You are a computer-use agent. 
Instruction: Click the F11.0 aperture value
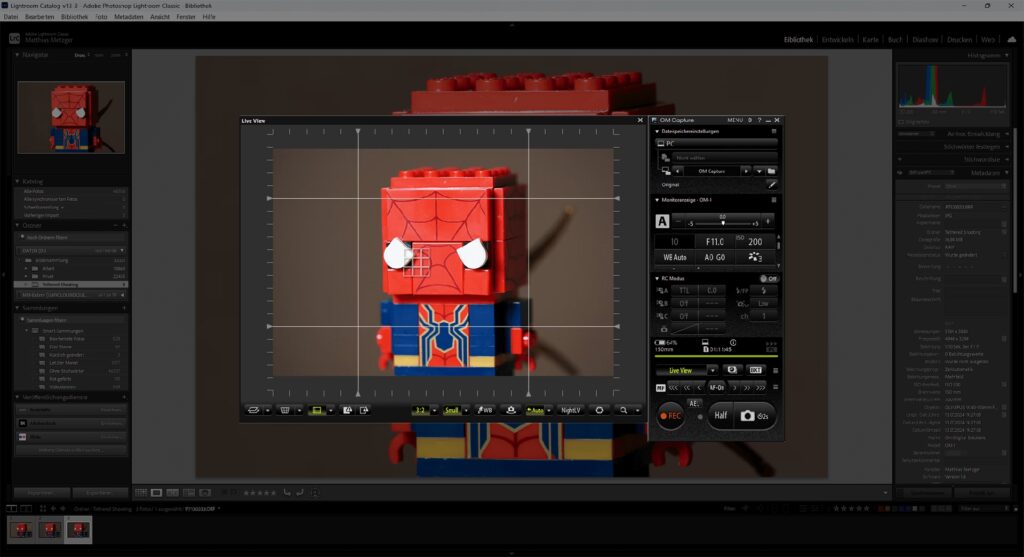click(x=715, y=242)
